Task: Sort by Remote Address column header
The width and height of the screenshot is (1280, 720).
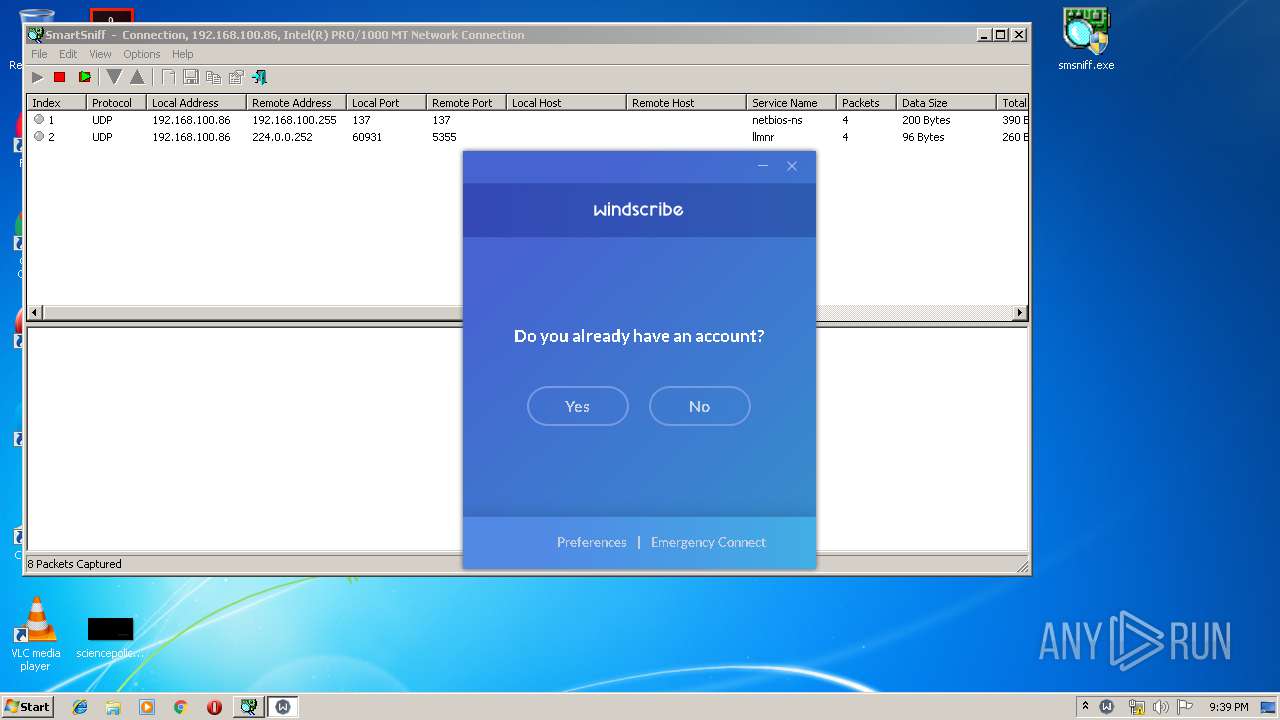Action: [296, 103]
